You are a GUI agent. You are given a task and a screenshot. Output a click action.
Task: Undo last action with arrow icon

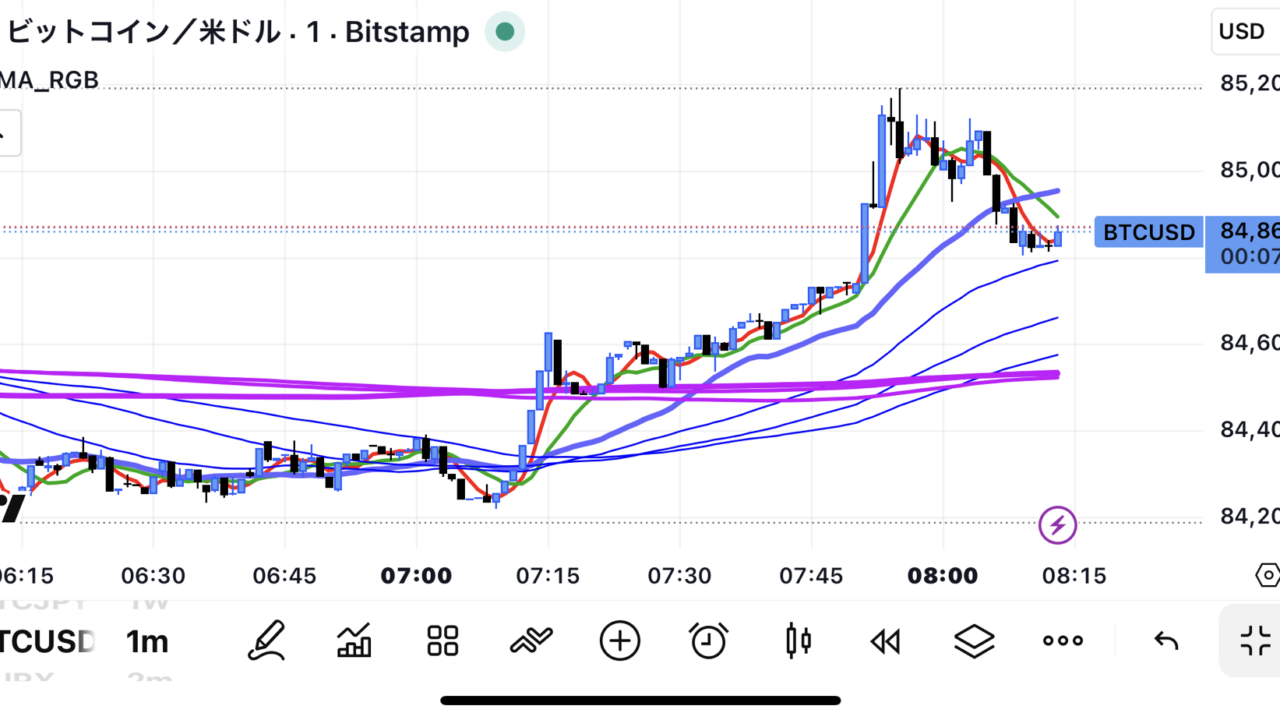coord(1166,640)
